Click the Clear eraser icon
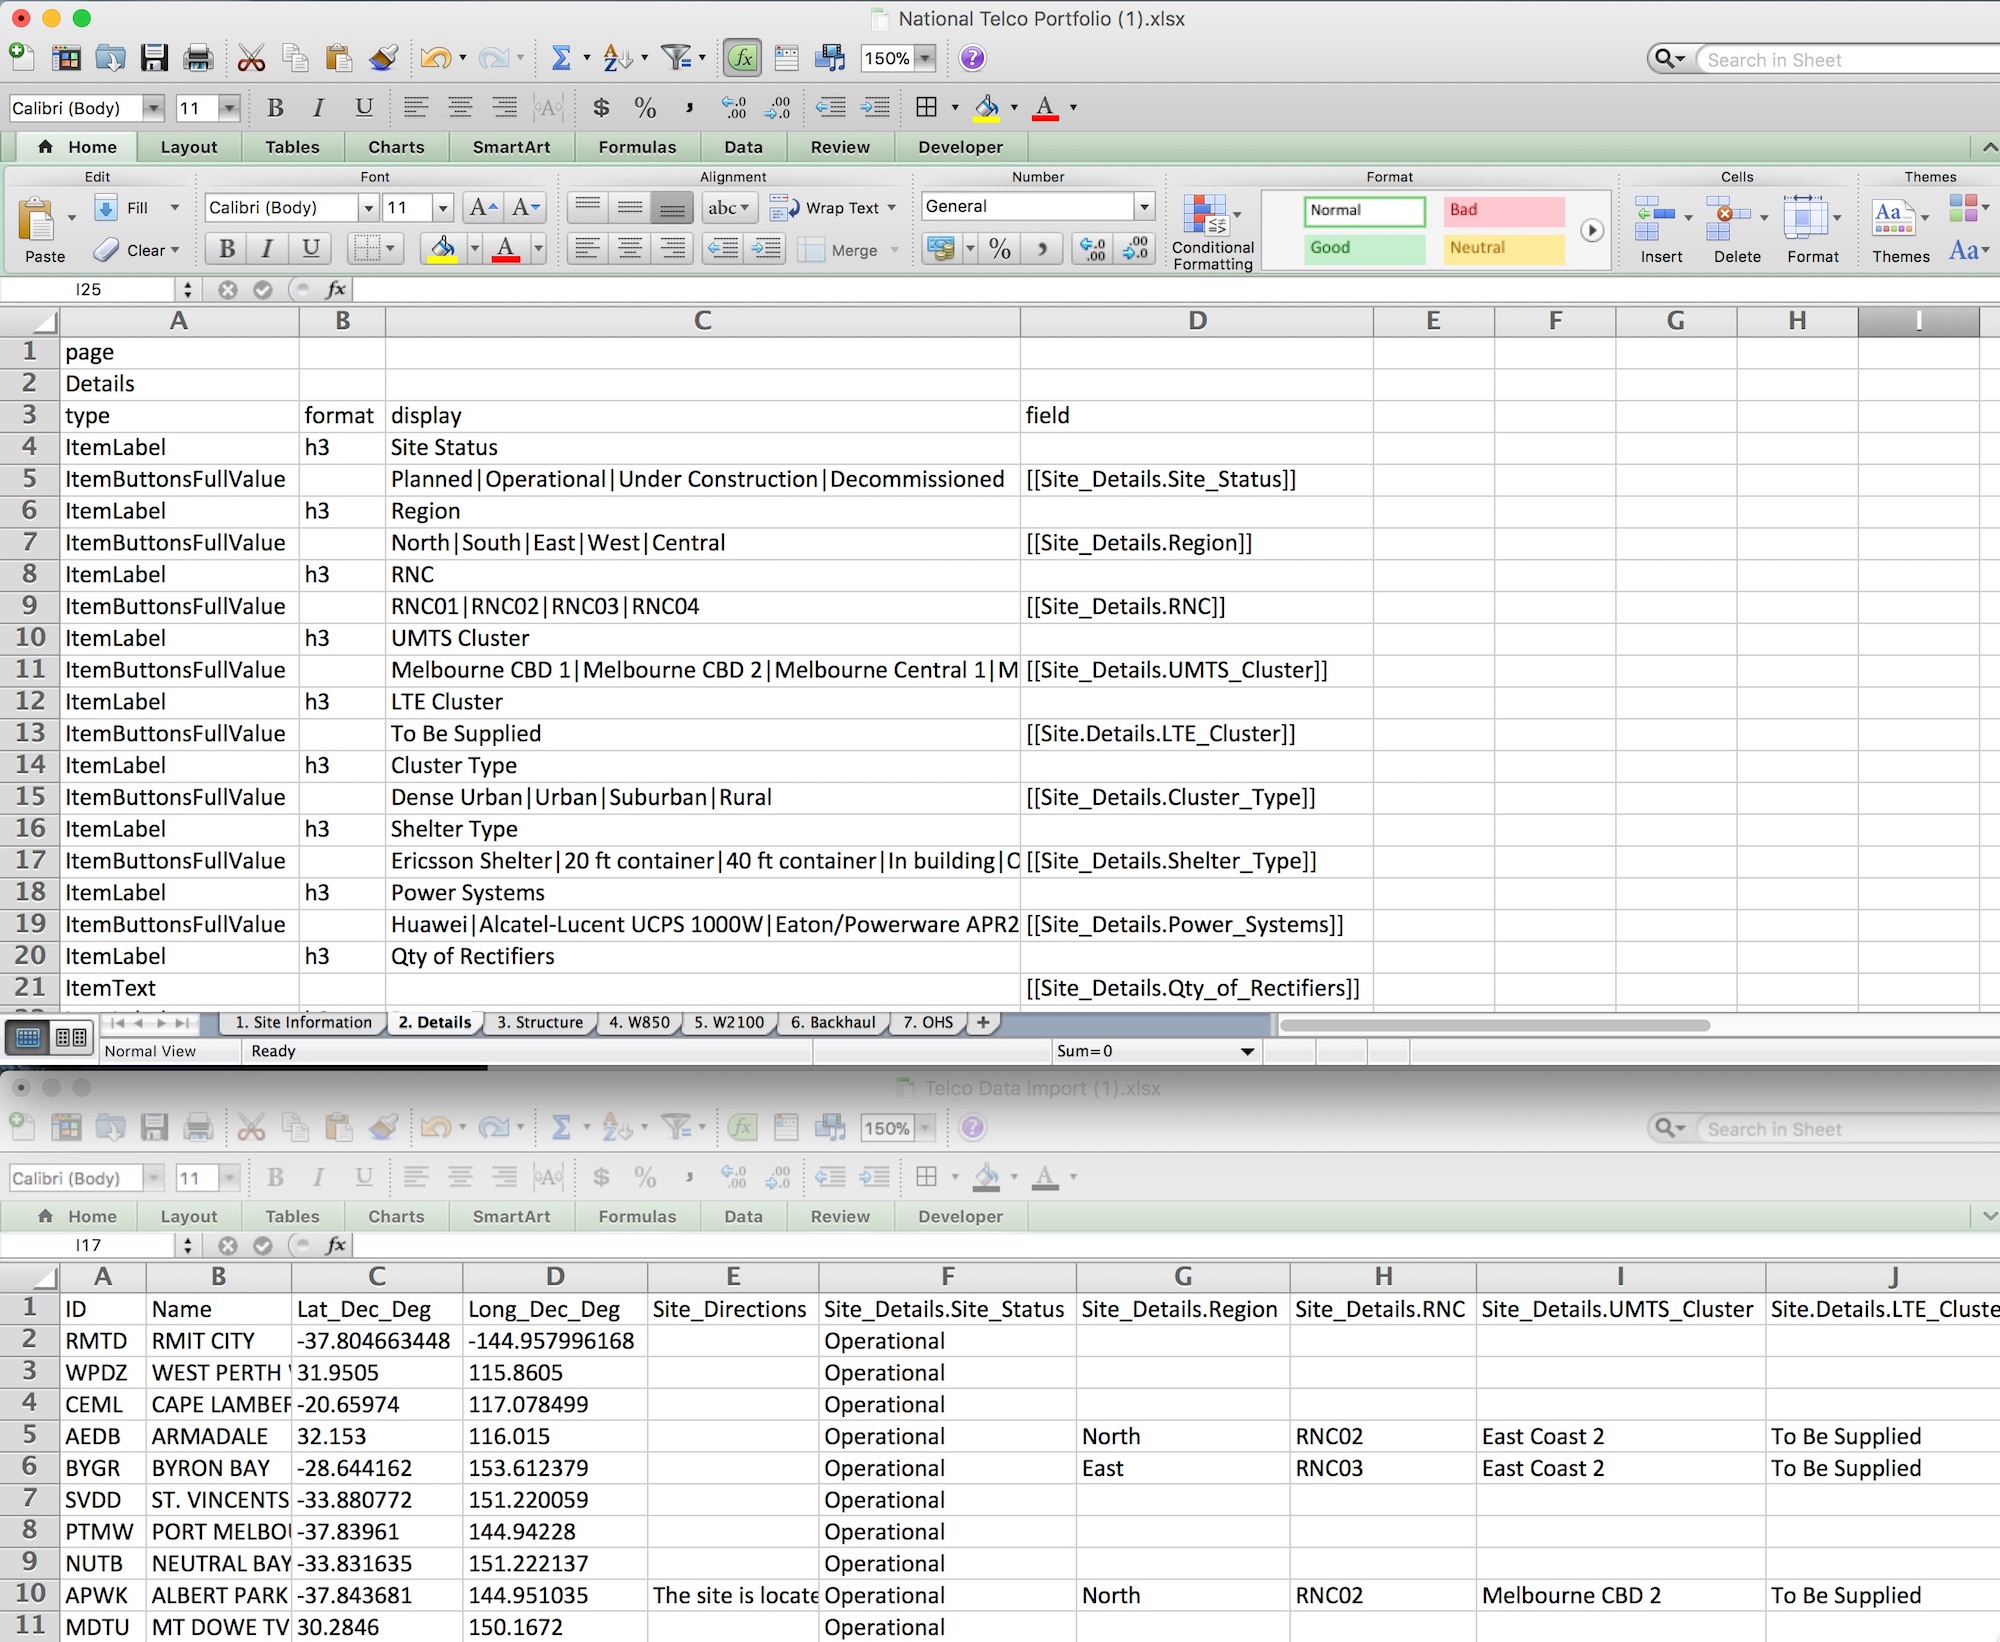This screenshot has width=2000, height=1642. click(106, 249)
